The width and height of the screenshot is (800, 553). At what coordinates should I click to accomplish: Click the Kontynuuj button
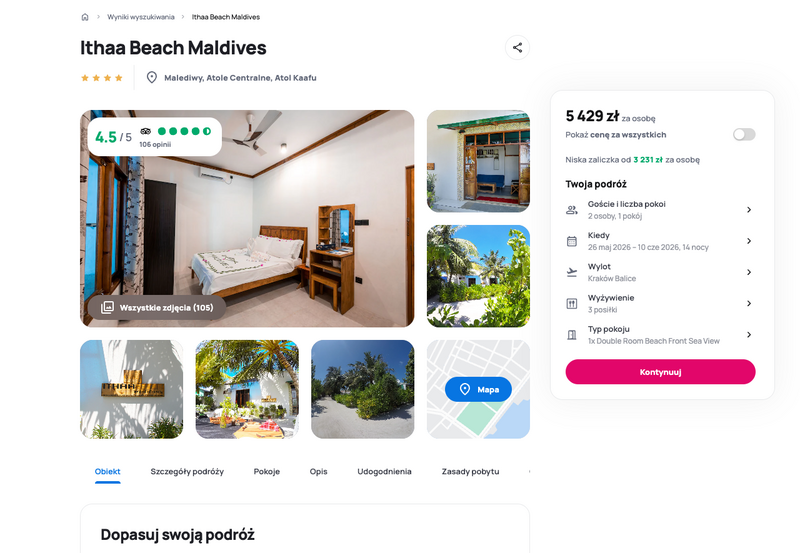(660, 372)
